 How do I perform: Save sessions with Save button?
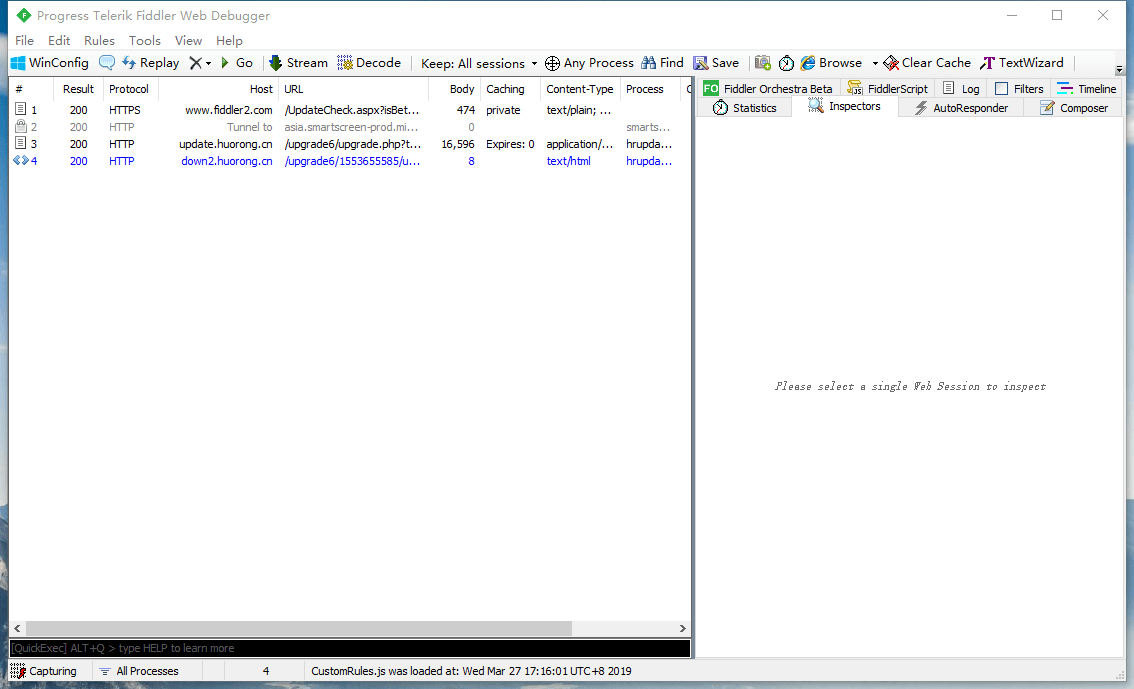[x=716, y=63]
